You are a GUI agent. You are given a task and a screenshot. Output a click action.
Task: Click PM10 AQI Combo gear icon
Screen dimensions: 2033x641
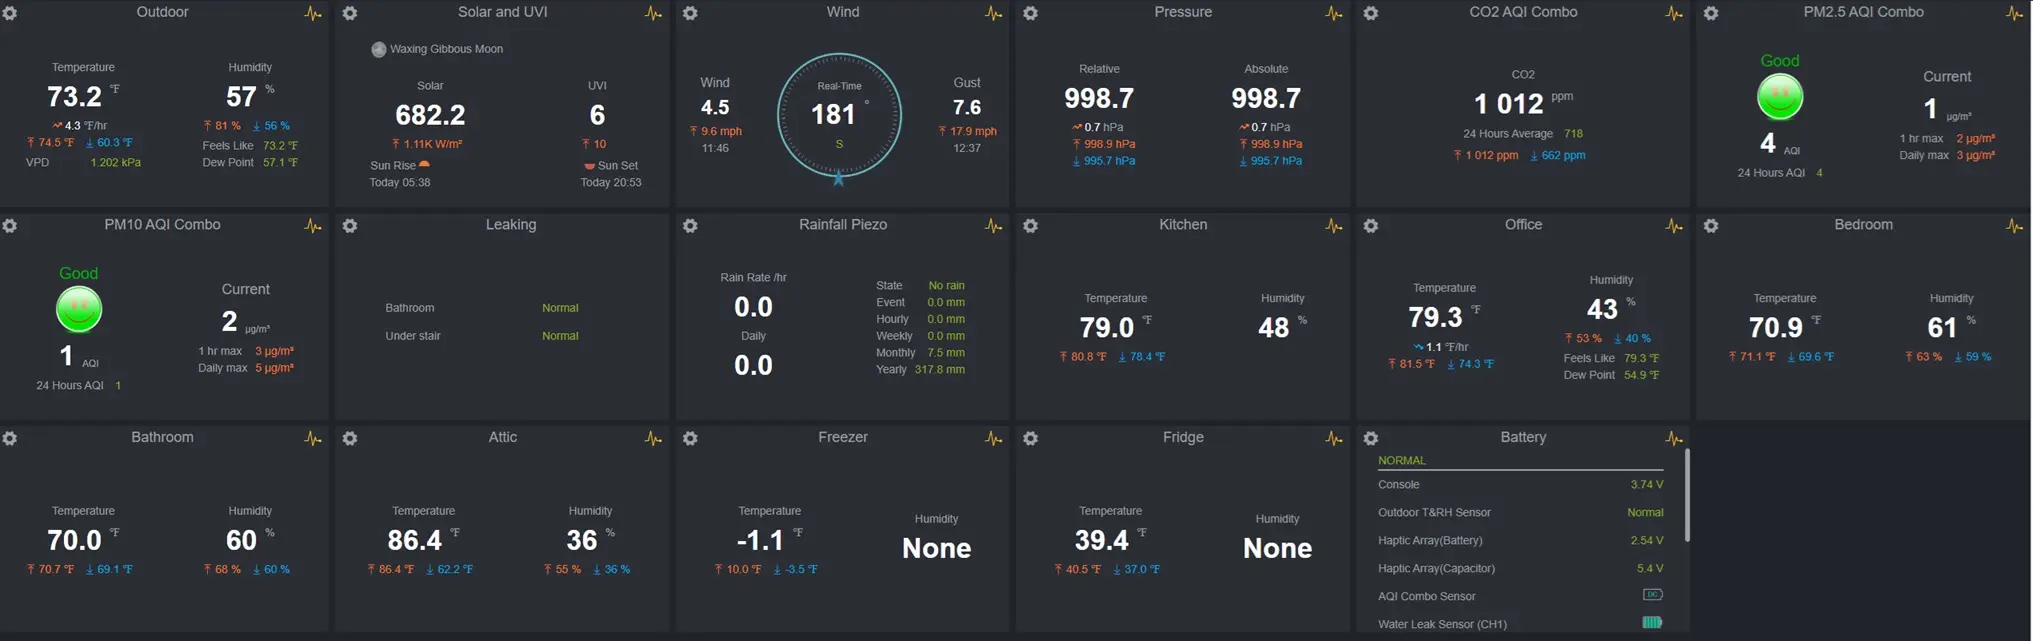10,226
